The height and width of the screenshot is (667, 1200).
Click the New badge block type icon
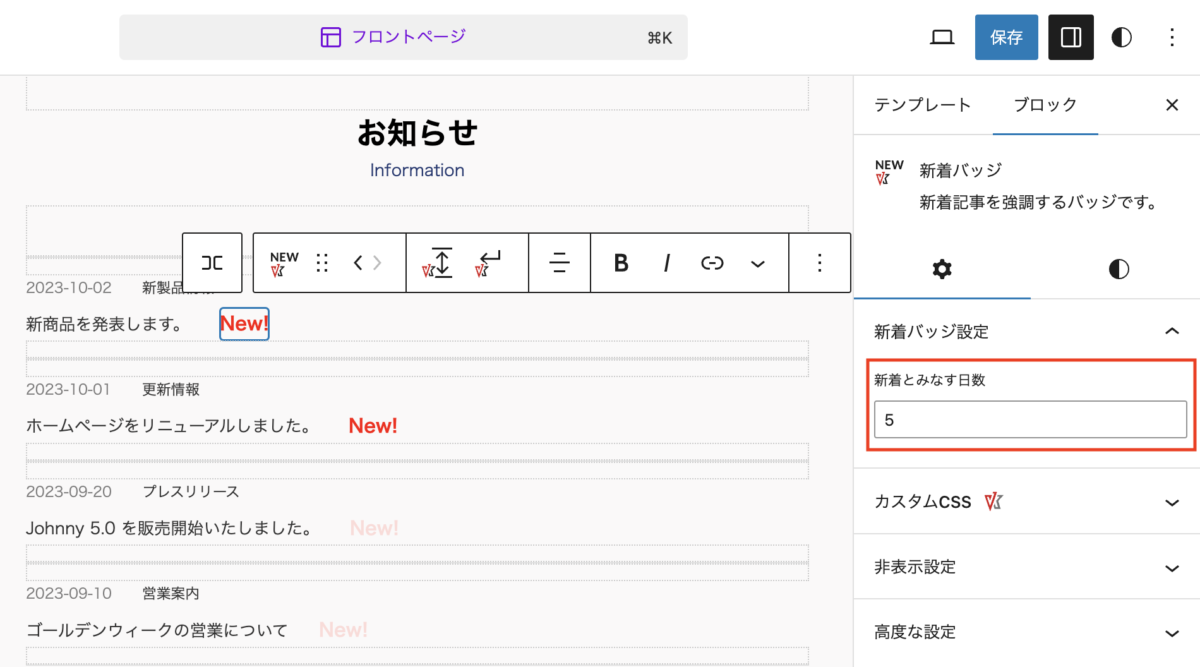[284, 263]
